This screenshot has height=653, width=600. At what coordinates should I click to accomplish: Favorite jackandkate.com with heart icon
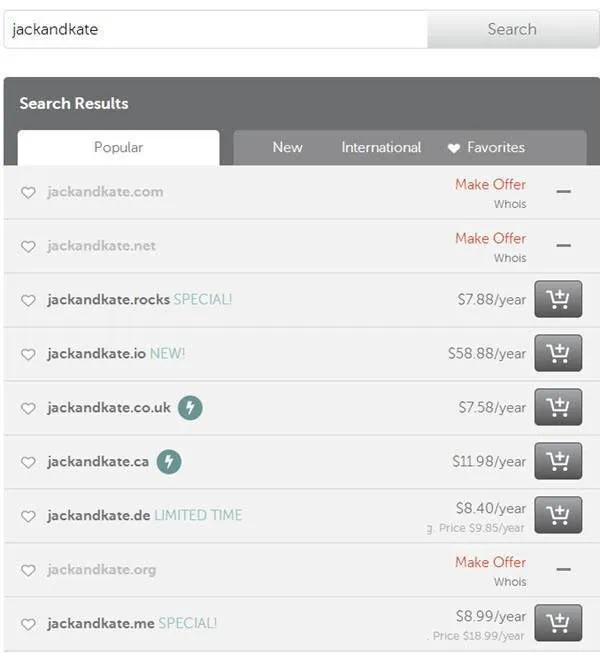click(x=28, y=193)
